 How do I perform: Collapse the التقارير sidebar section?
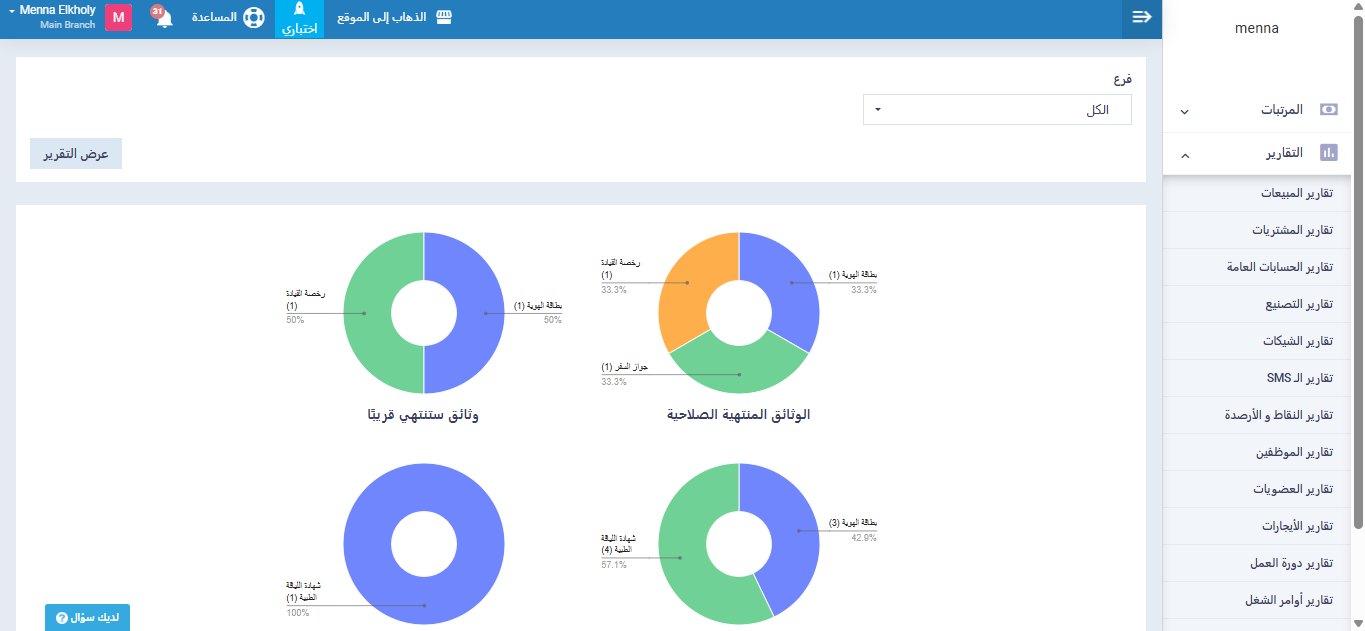point(1185,155)
